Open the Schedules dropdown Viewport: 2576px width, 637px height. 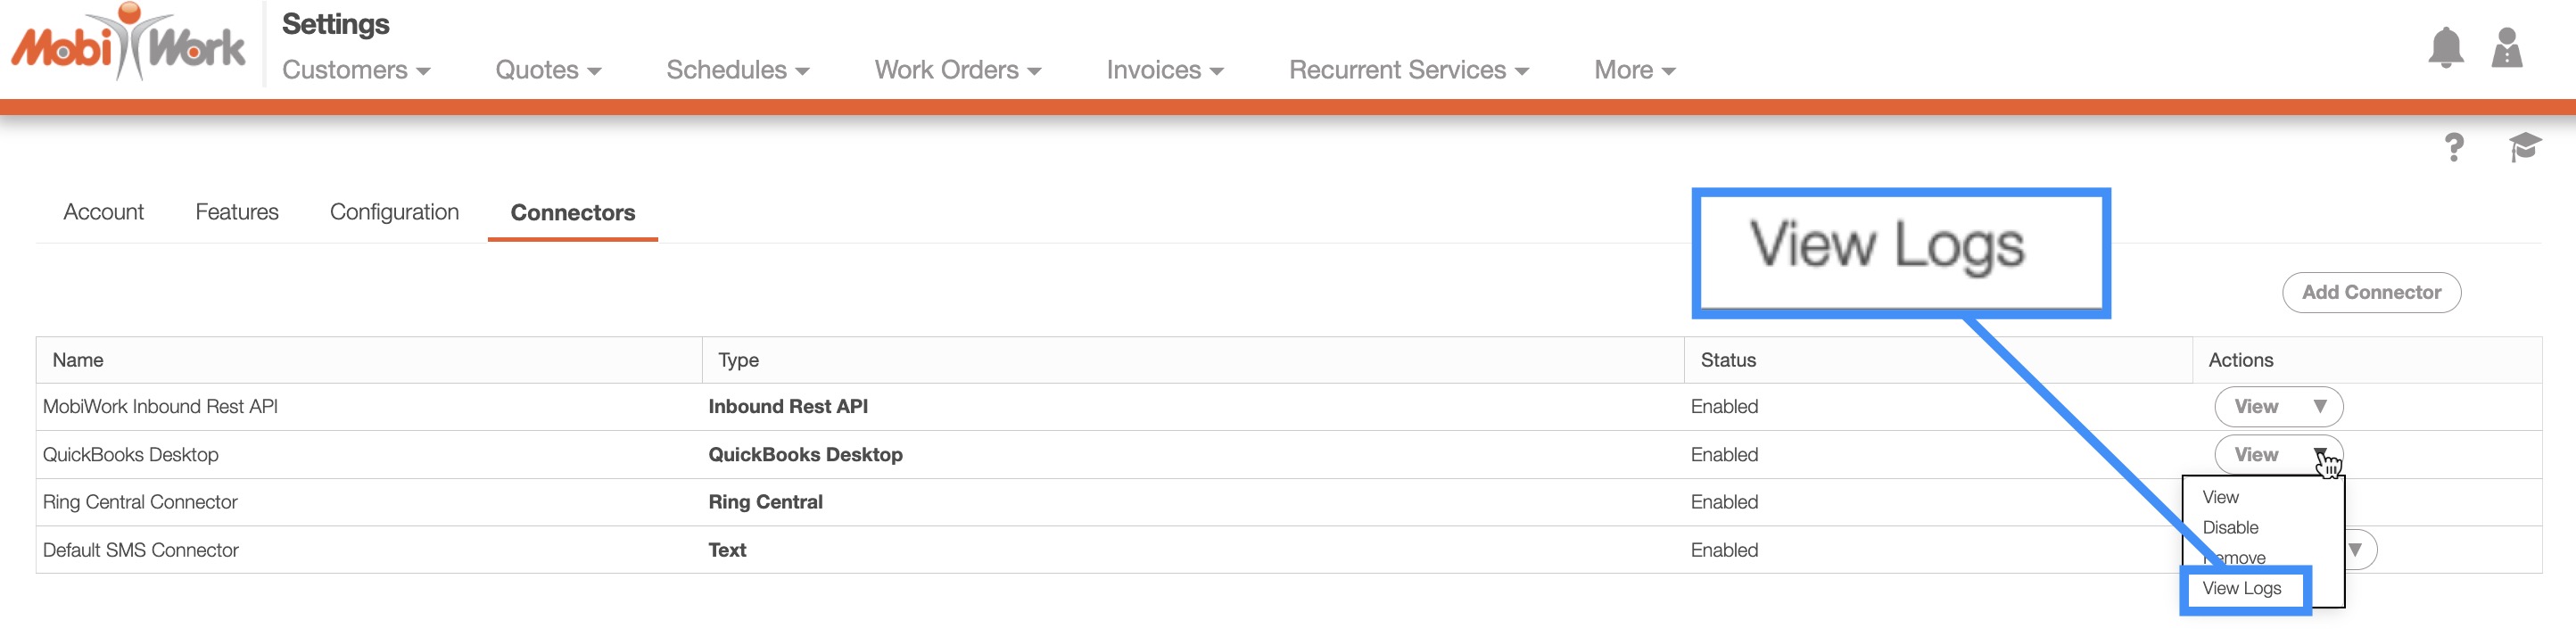[x=737, y=70]
